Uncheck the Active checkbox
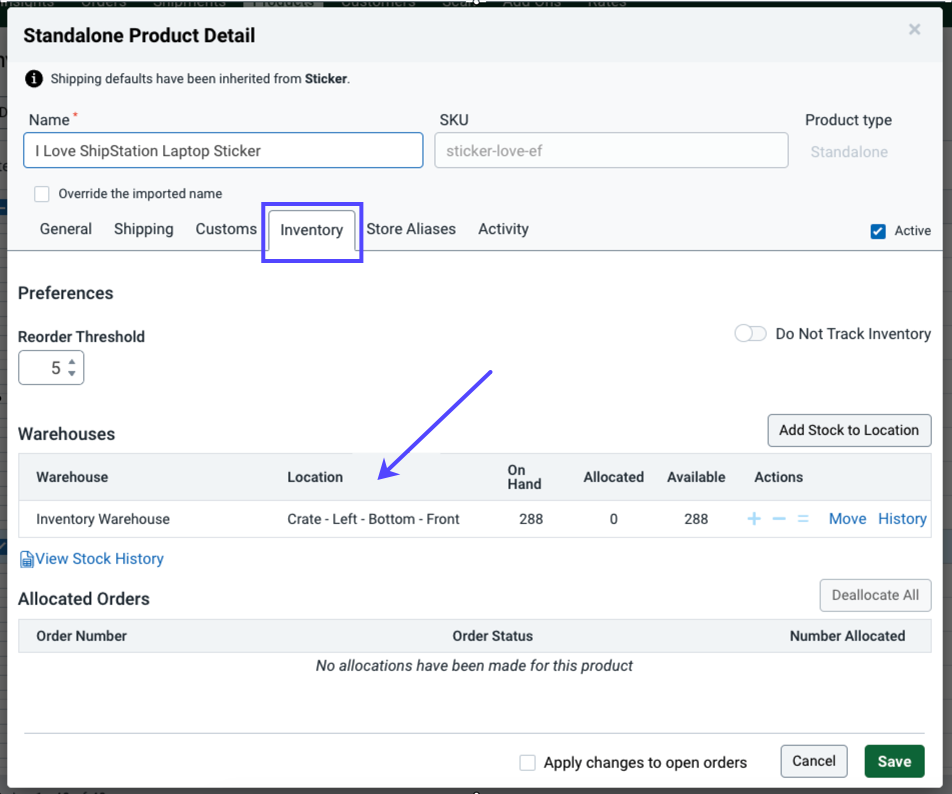Screen dimensions: 952x794 [878, 231]
